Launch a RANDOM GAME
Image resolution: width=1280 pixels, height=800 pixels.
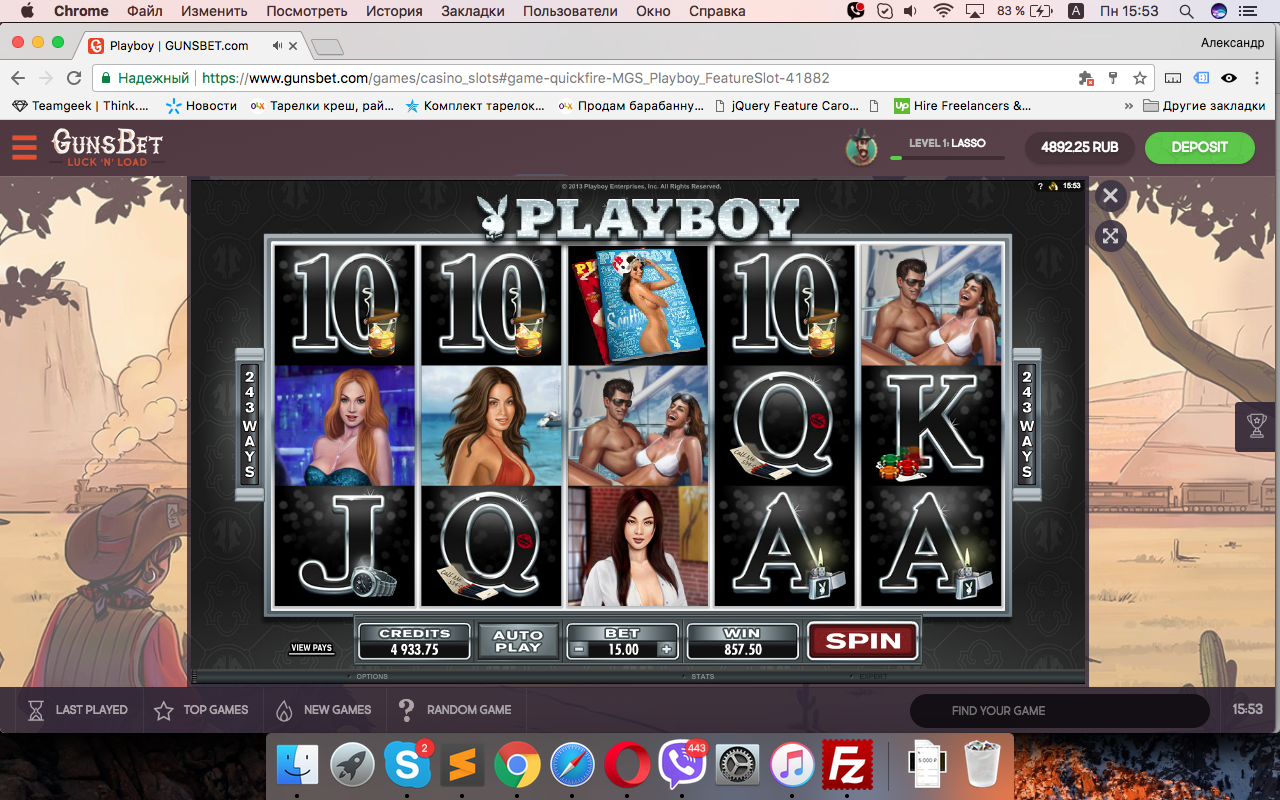point(455,710)
